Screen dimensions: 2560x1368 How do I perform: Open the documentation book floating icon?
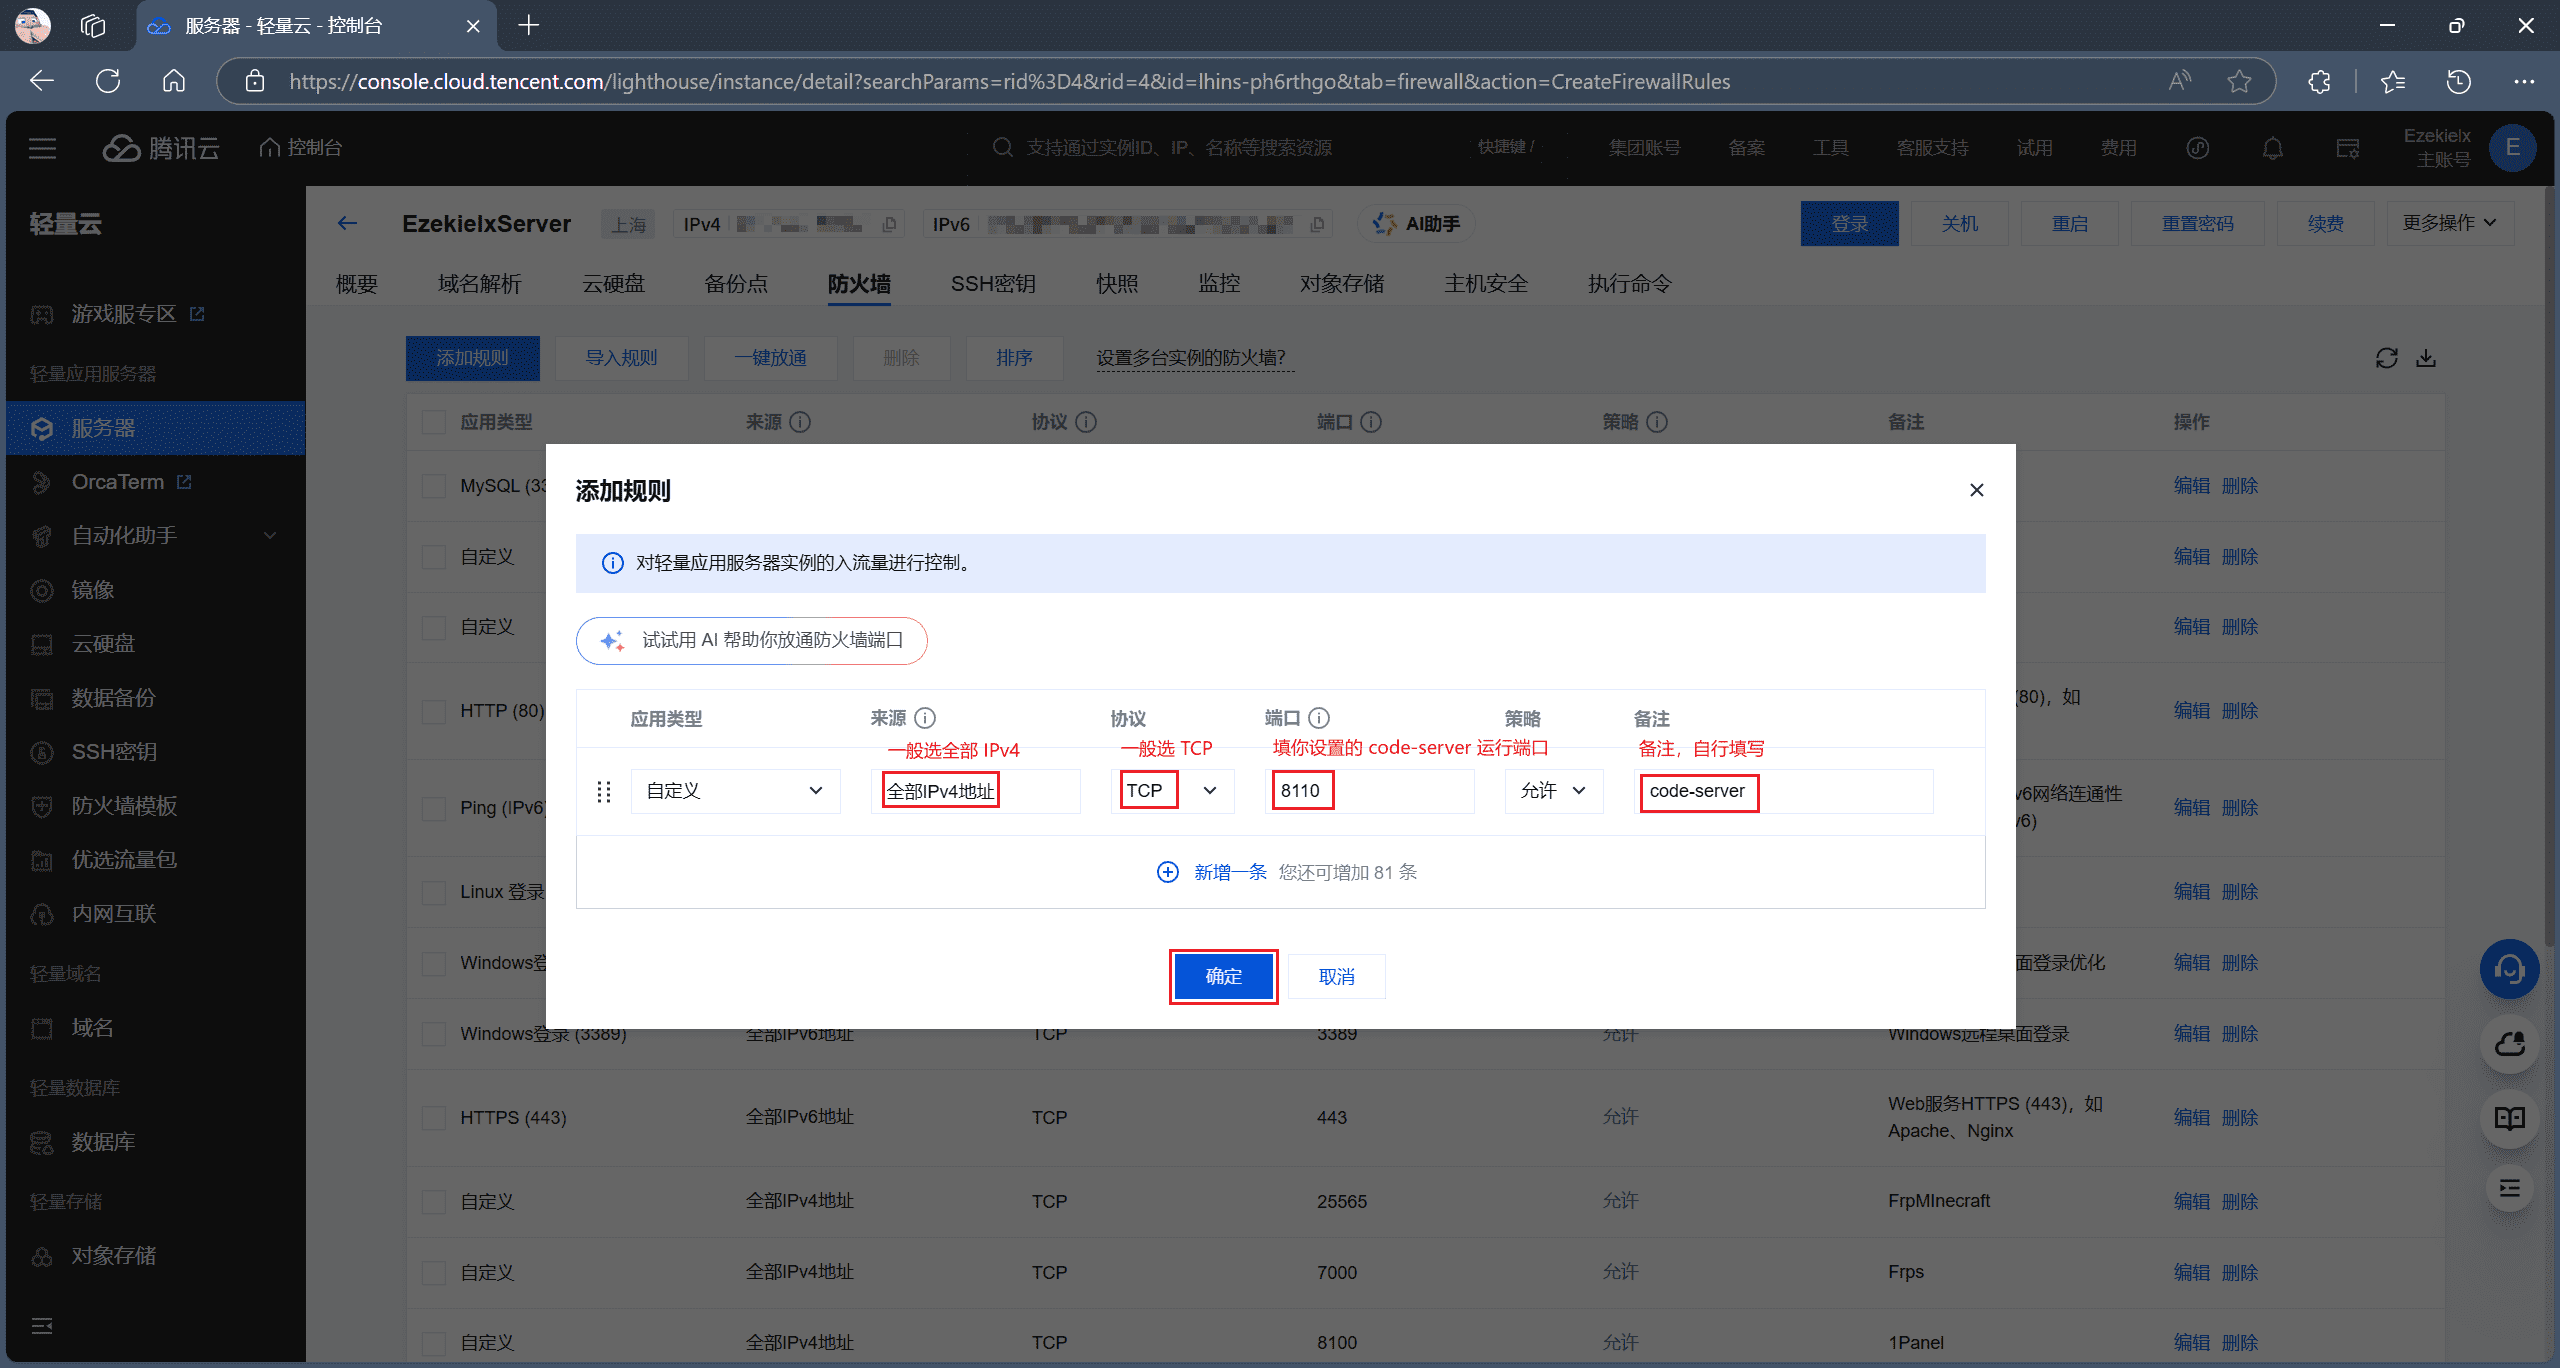pyautogui.click(x=2509, y=1118)
